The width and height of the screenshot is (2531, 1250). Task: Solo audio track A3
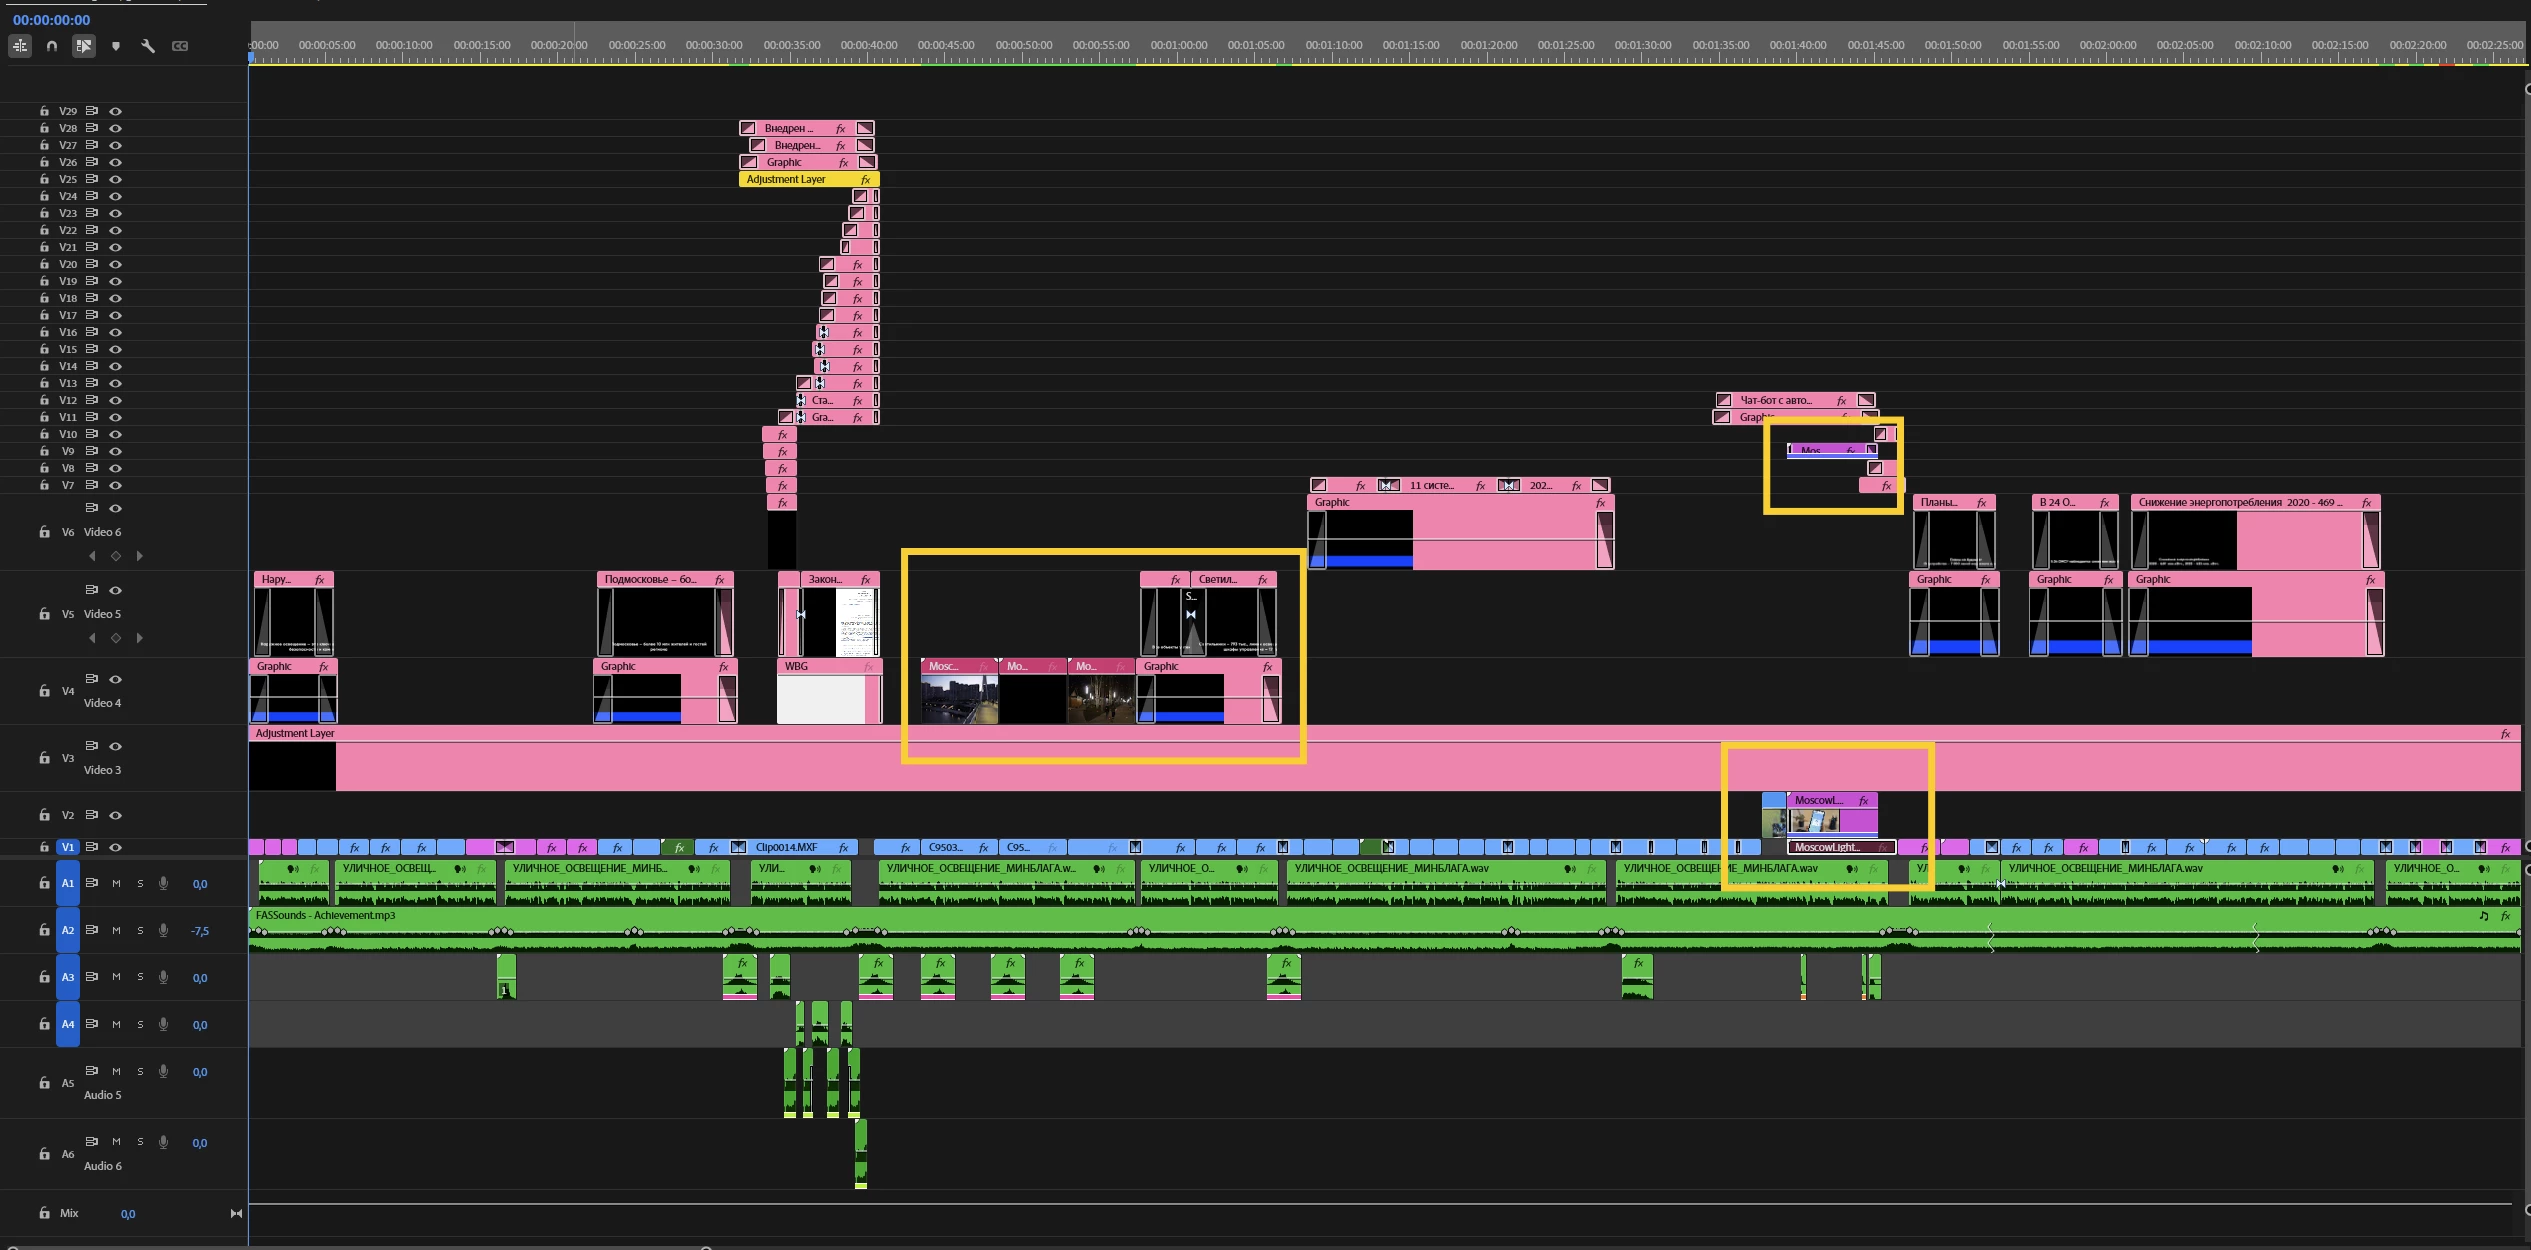coord(140,978)
